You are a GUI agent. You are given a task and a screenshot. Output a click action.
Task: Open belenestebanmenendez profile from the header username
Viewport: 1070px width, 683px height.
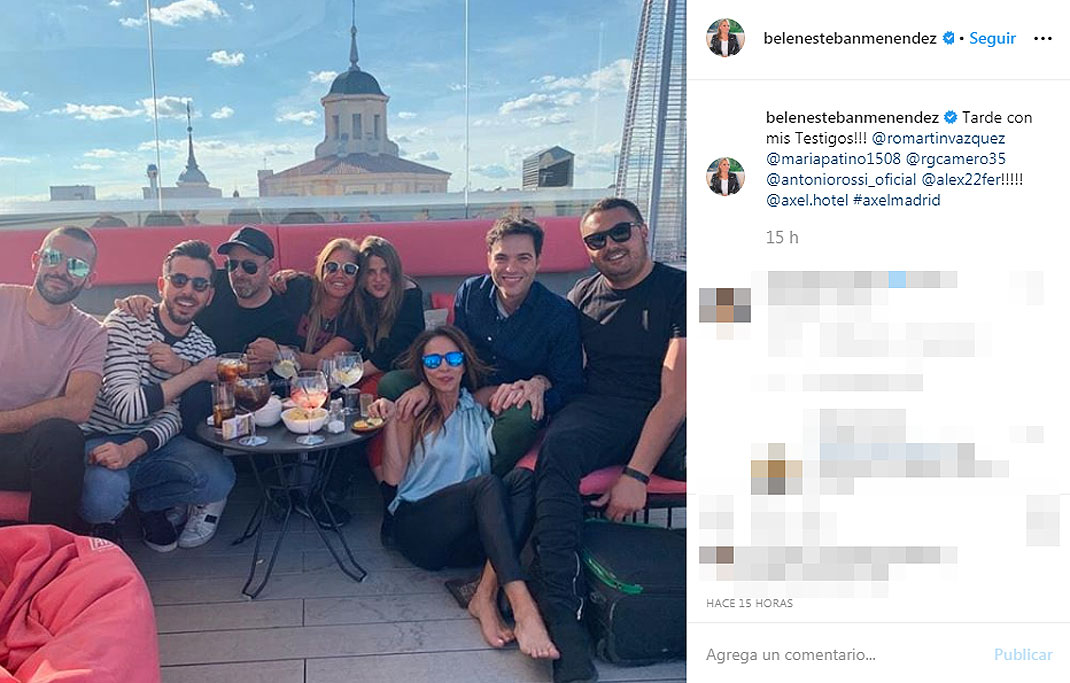(850, 38)
